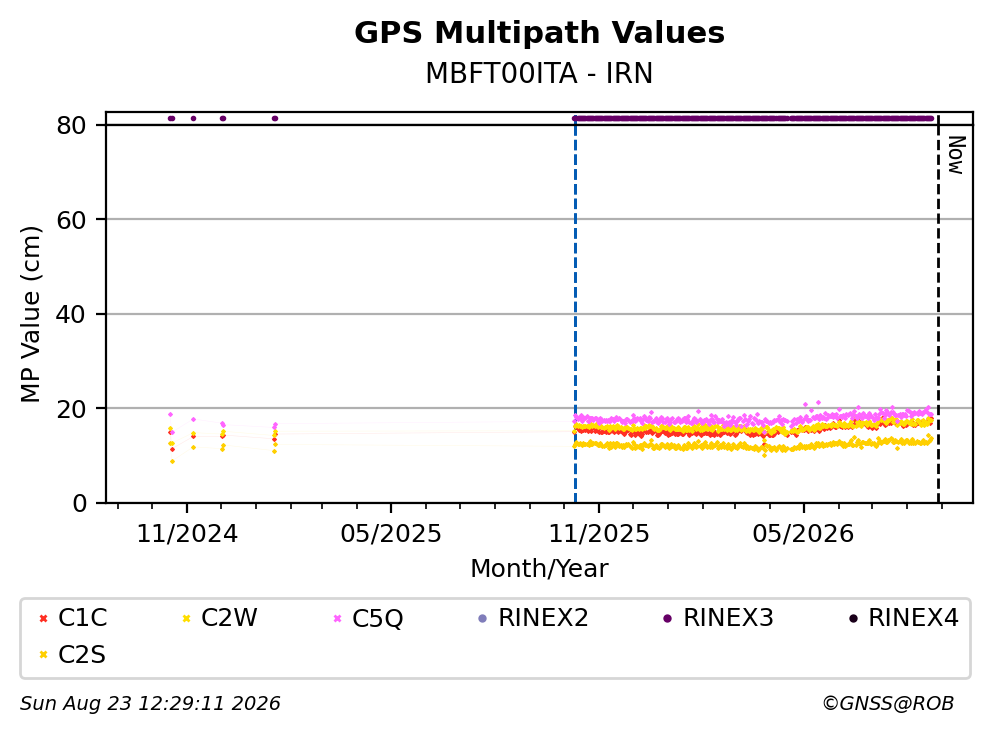Viewport: 993px width, 734px height.
Task: Click the purple RINEX3 legend marker
Action: (x=667, y=618)
